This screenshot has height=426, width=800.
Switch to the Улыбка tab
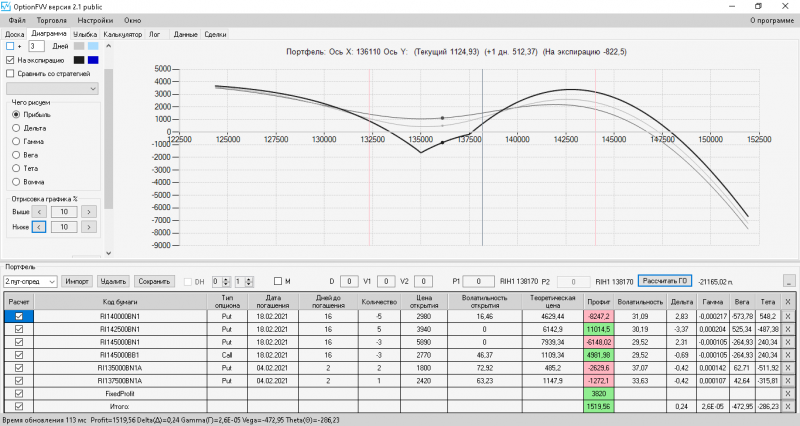85,34
